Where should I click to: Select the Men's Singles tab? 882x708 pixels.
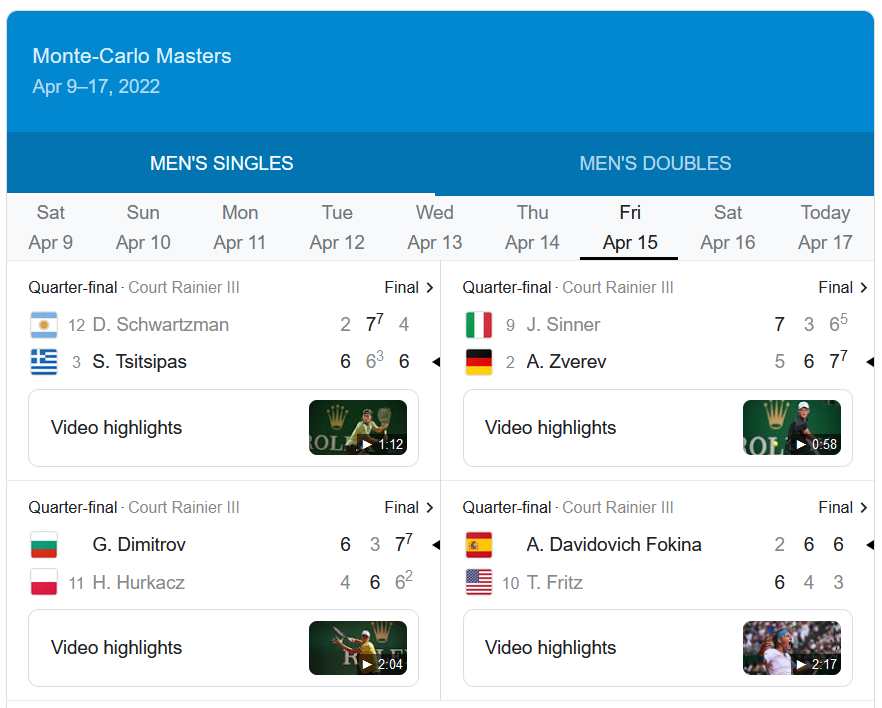point(222,164)
